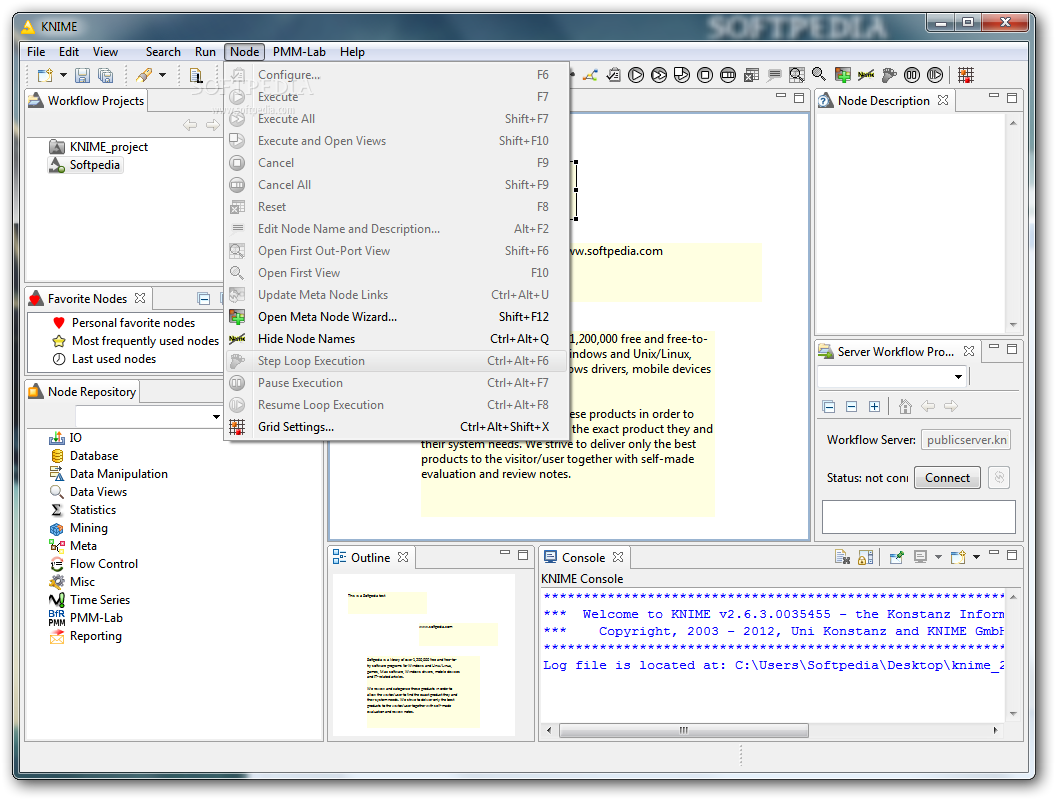
Task: Click the magnifier Open First View toolbar icon
Action: [x=819, y=75]
